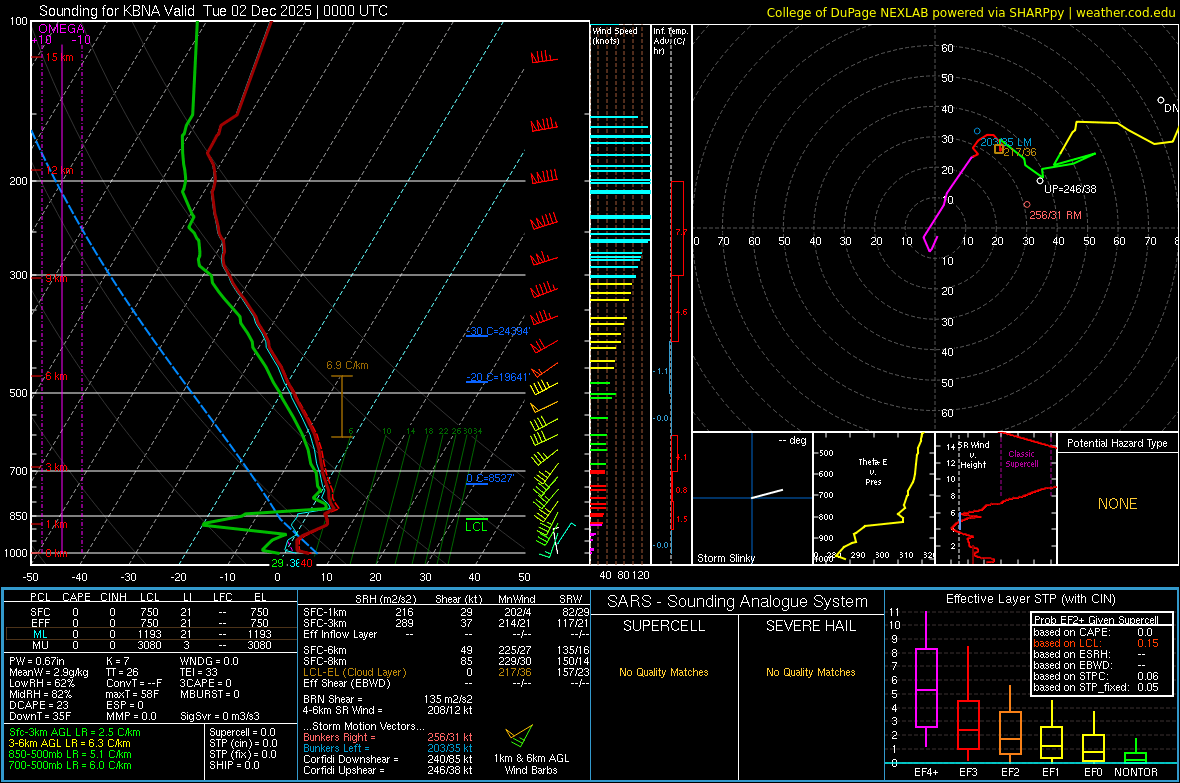Click the '6 km' height marker
Screen dimensions: 1180x783
pyautogui.click(x=56, y=376)
